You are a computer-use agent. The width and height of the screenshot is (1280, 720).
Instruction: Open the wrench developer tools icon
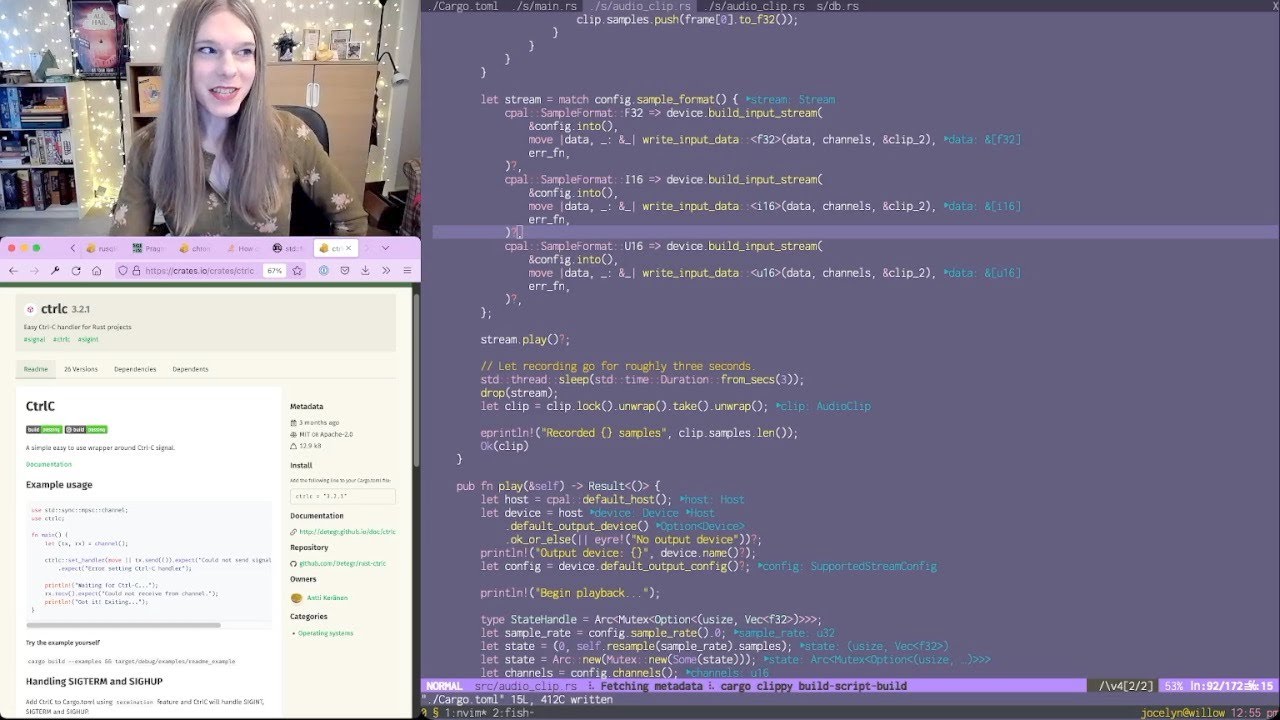(x=54, y=270)
